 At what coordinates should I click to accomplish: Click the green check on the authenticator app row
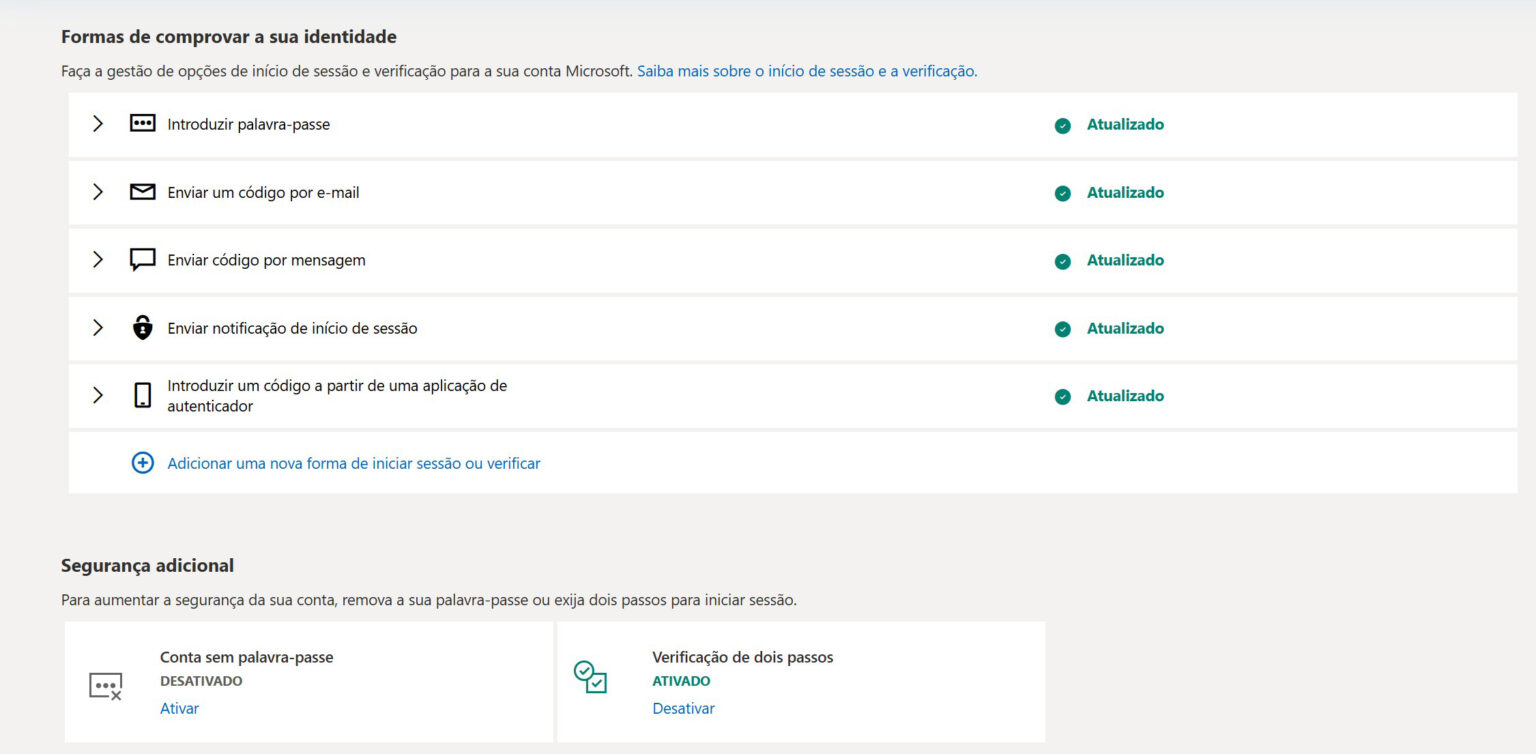(1062, 395)
